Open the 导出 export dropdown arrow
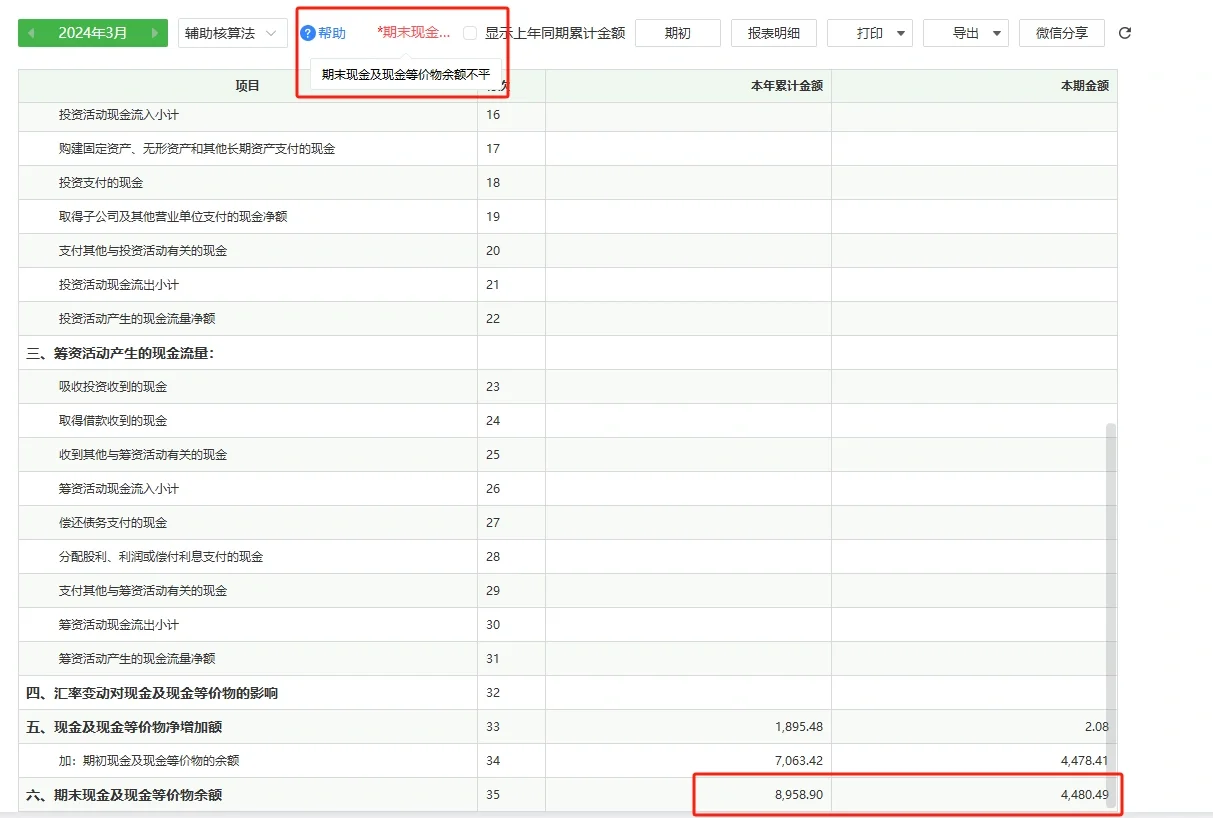 click(994, 32)
